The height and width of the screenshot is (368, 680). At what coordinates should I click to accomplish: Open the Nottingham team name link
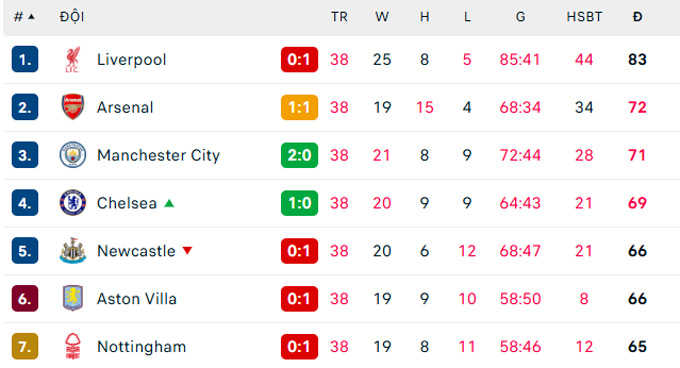pyautogui.click(x=141, y=346)
